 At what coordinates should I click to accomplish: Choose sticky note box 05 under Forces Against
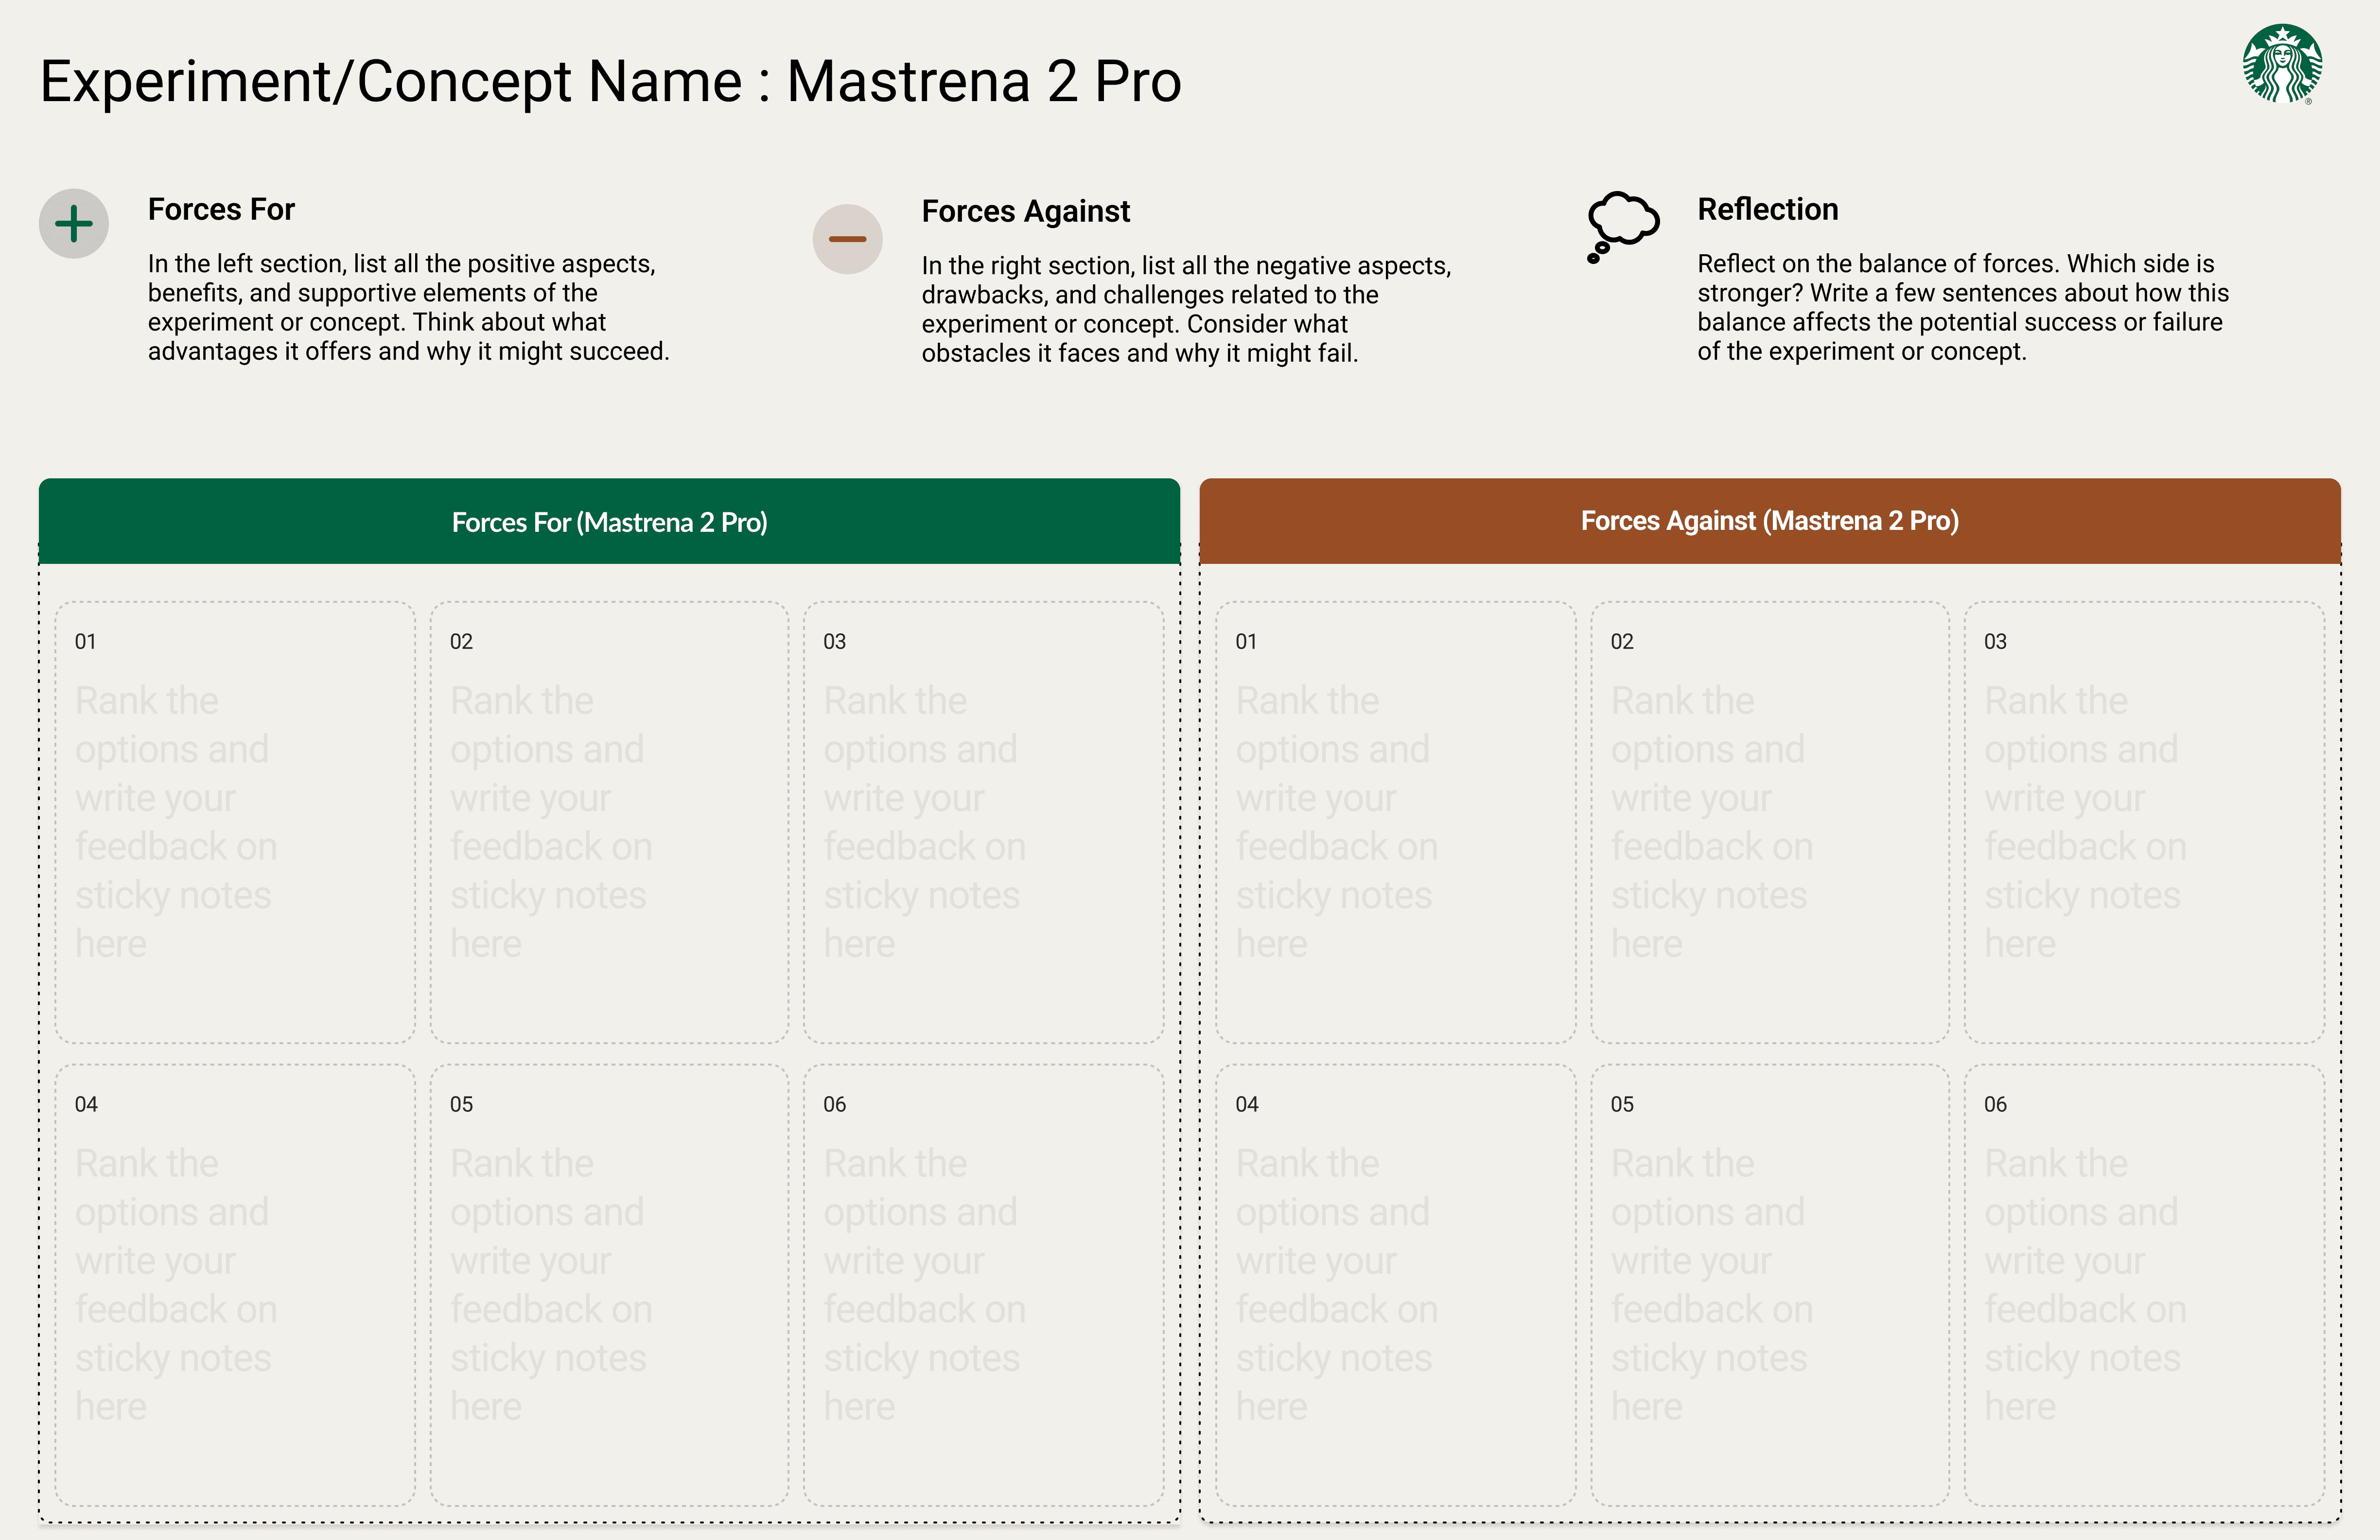(x=1769, y=1285)
